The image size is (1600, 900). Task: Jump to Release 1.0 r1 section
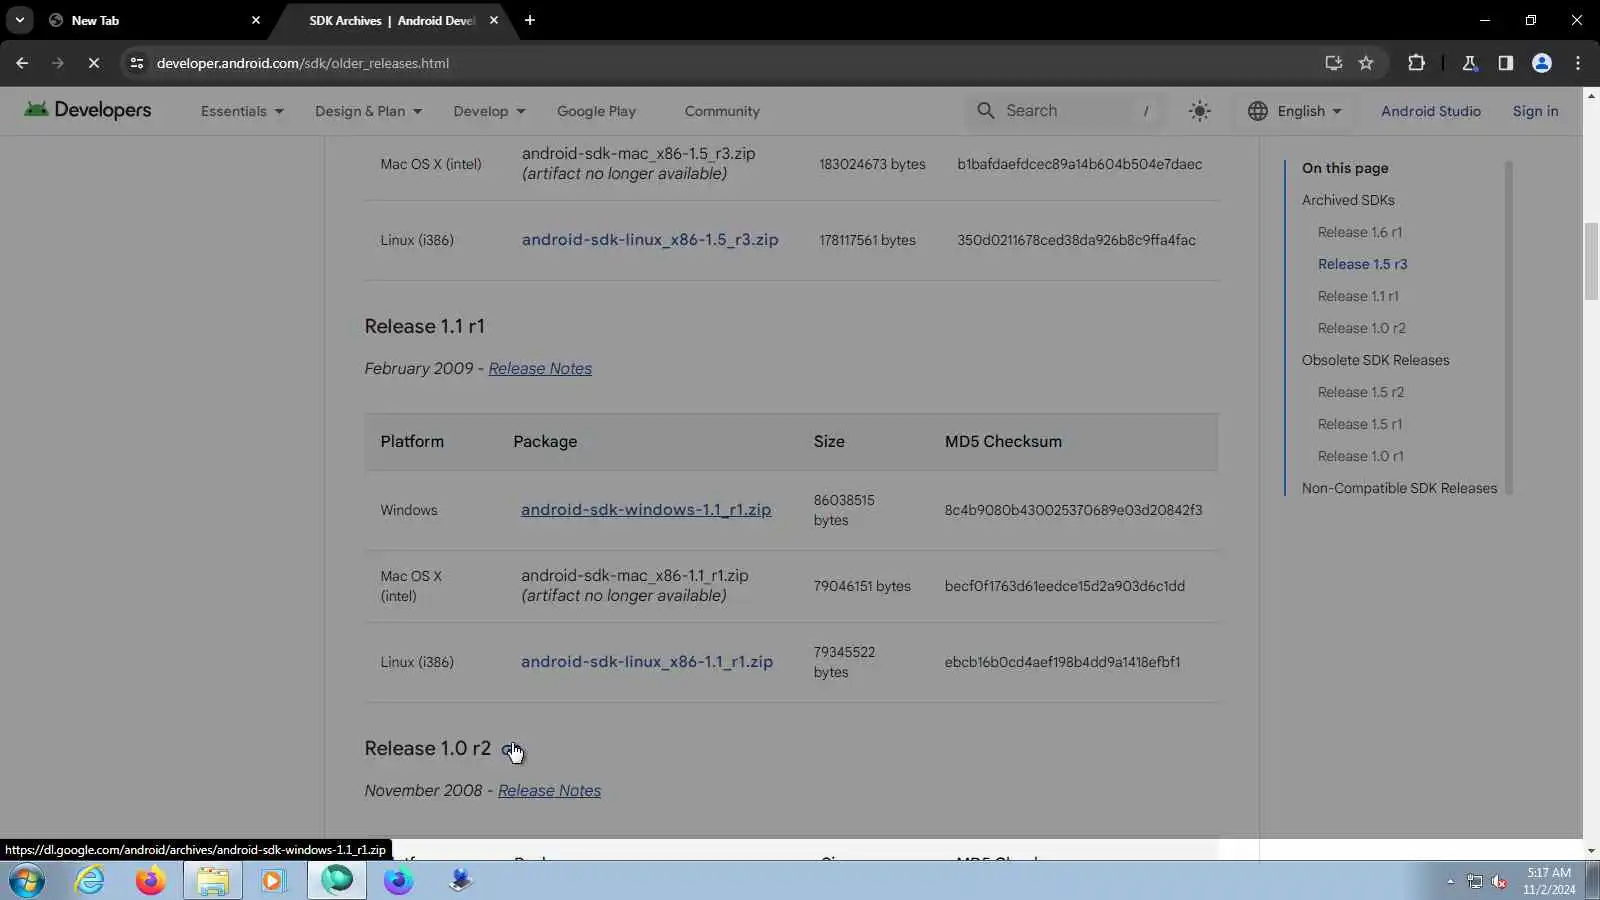pyautogui.click(x=1360, y=456)
